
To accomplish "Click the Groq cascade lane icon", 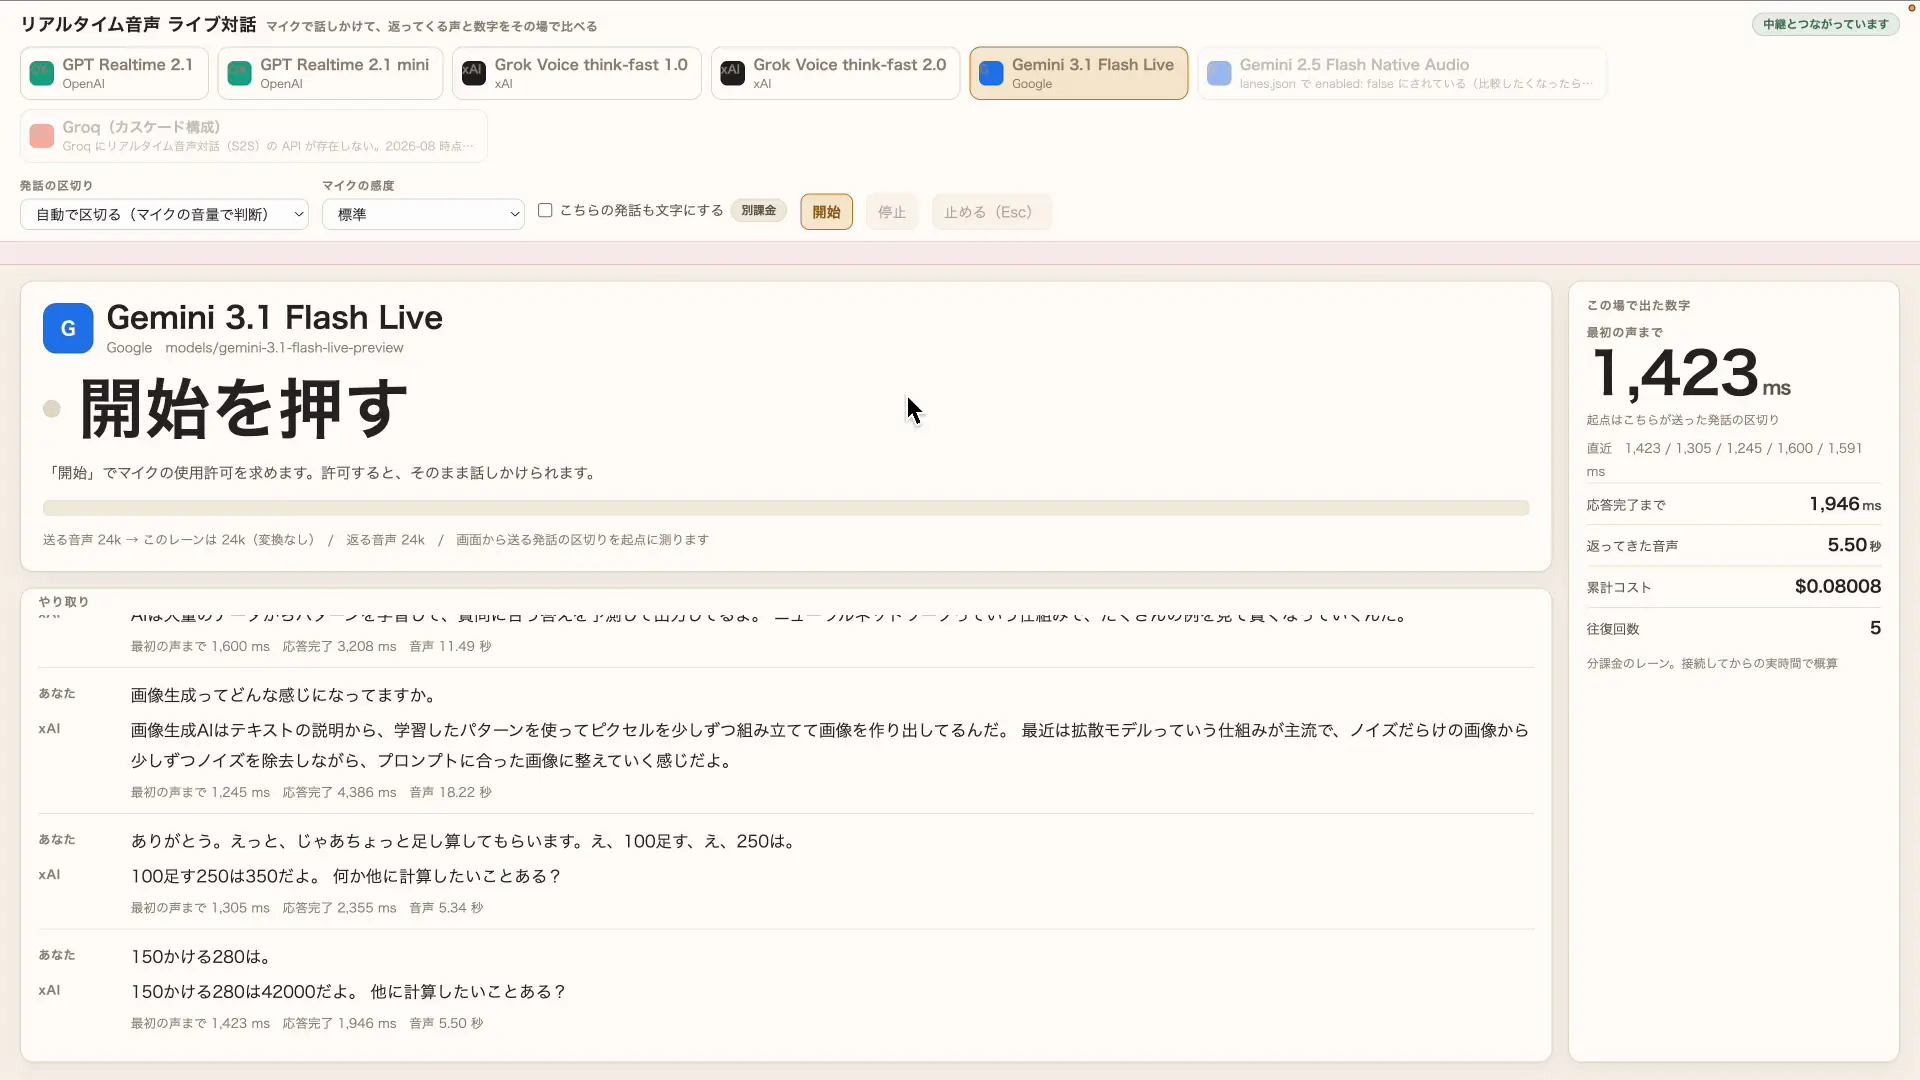I will tap(41, 136).
